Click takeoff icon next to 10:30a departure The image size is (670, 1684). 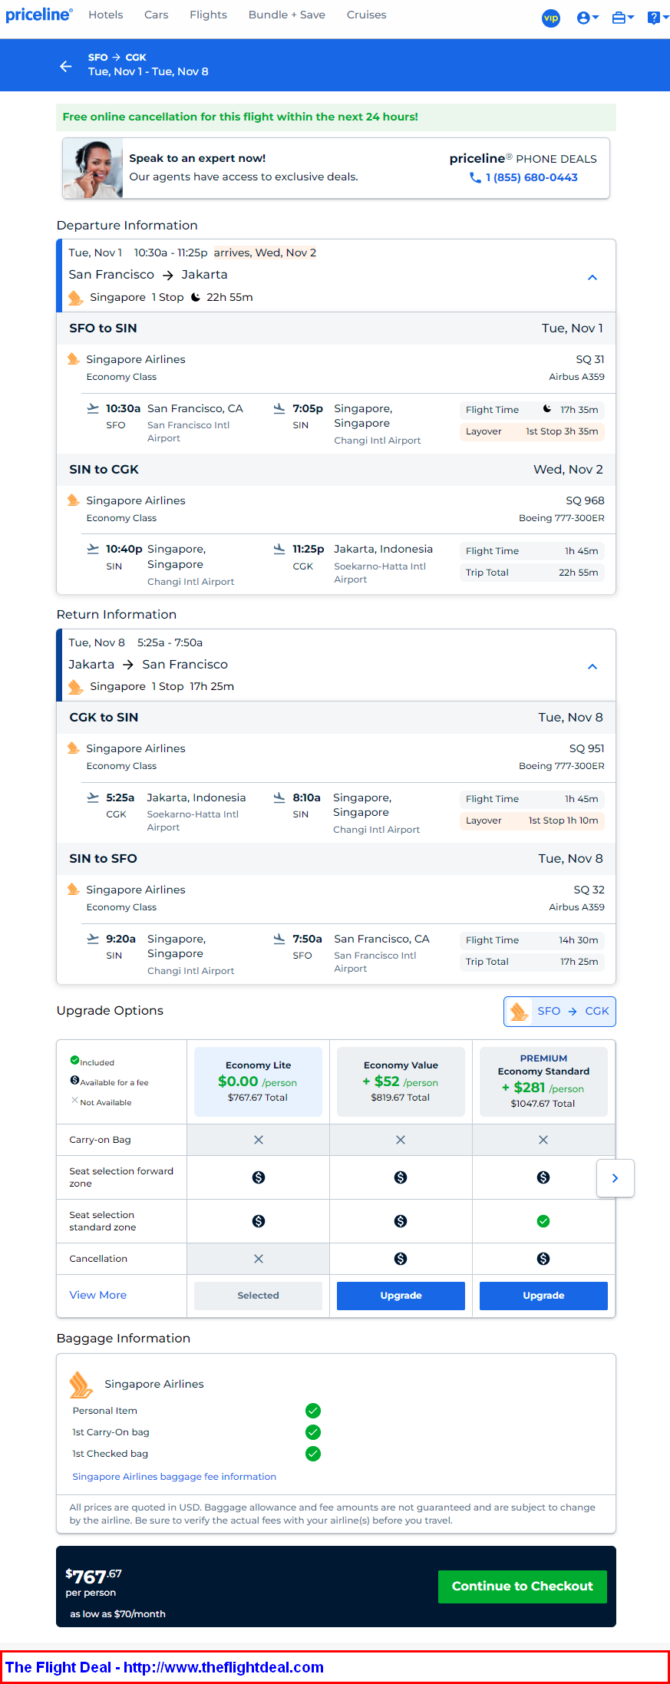pos(93,408)
